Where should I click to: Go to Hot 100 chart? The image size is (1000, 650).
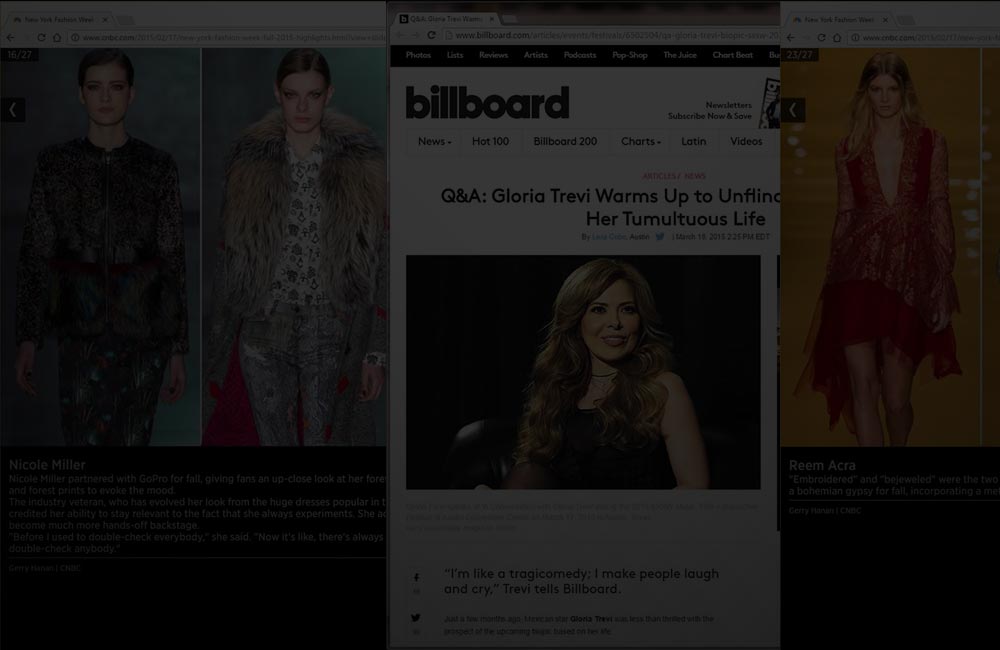pos(490,142)
